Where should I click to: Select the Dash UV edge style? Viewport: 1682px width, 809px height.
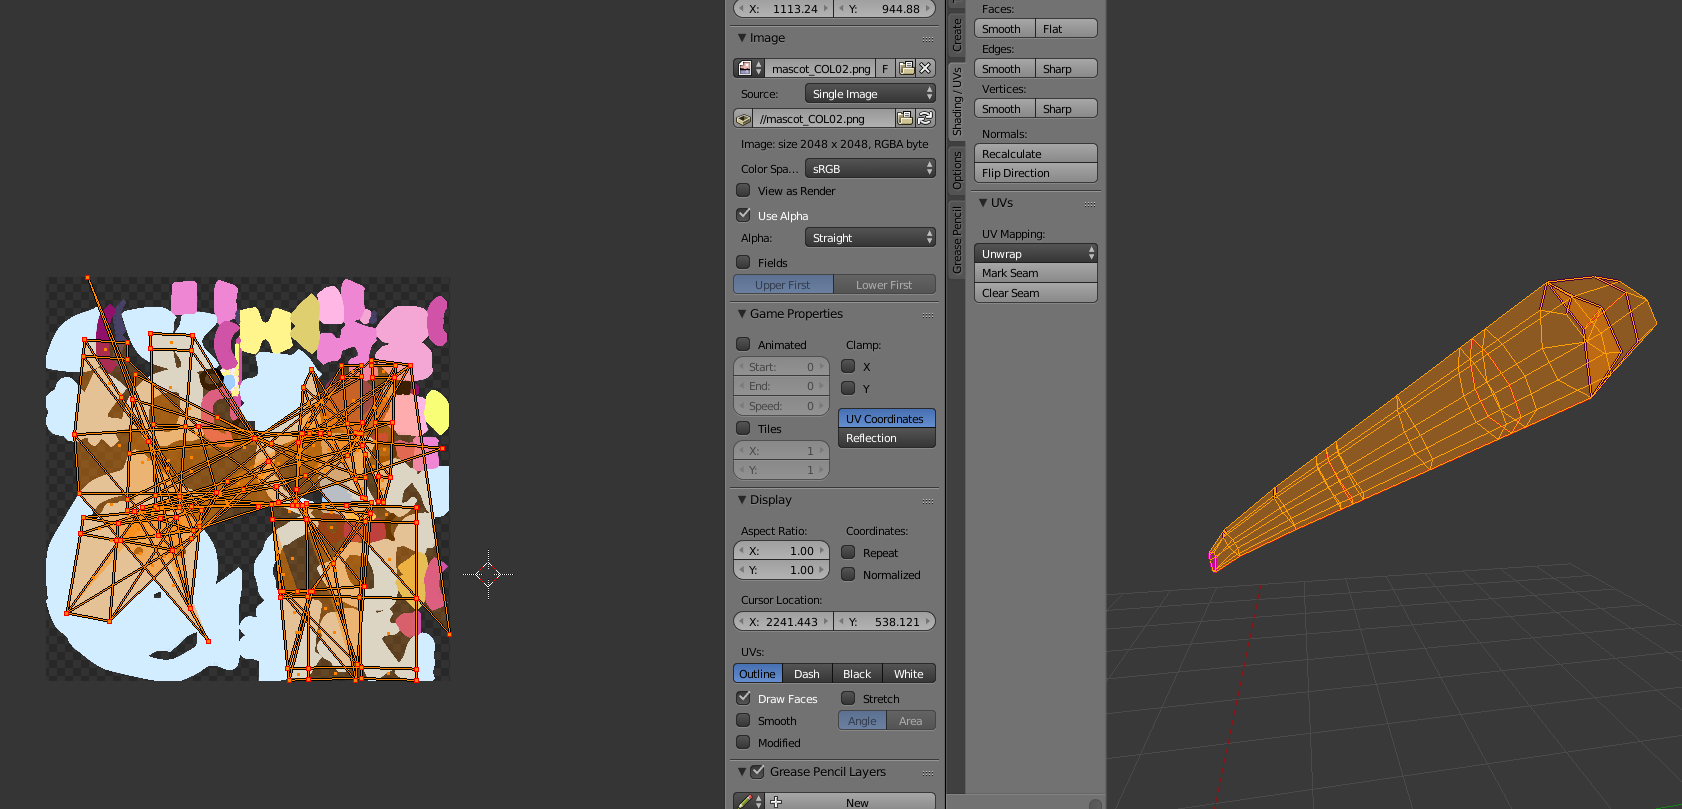pyautogui.click(x=807, y=673)
